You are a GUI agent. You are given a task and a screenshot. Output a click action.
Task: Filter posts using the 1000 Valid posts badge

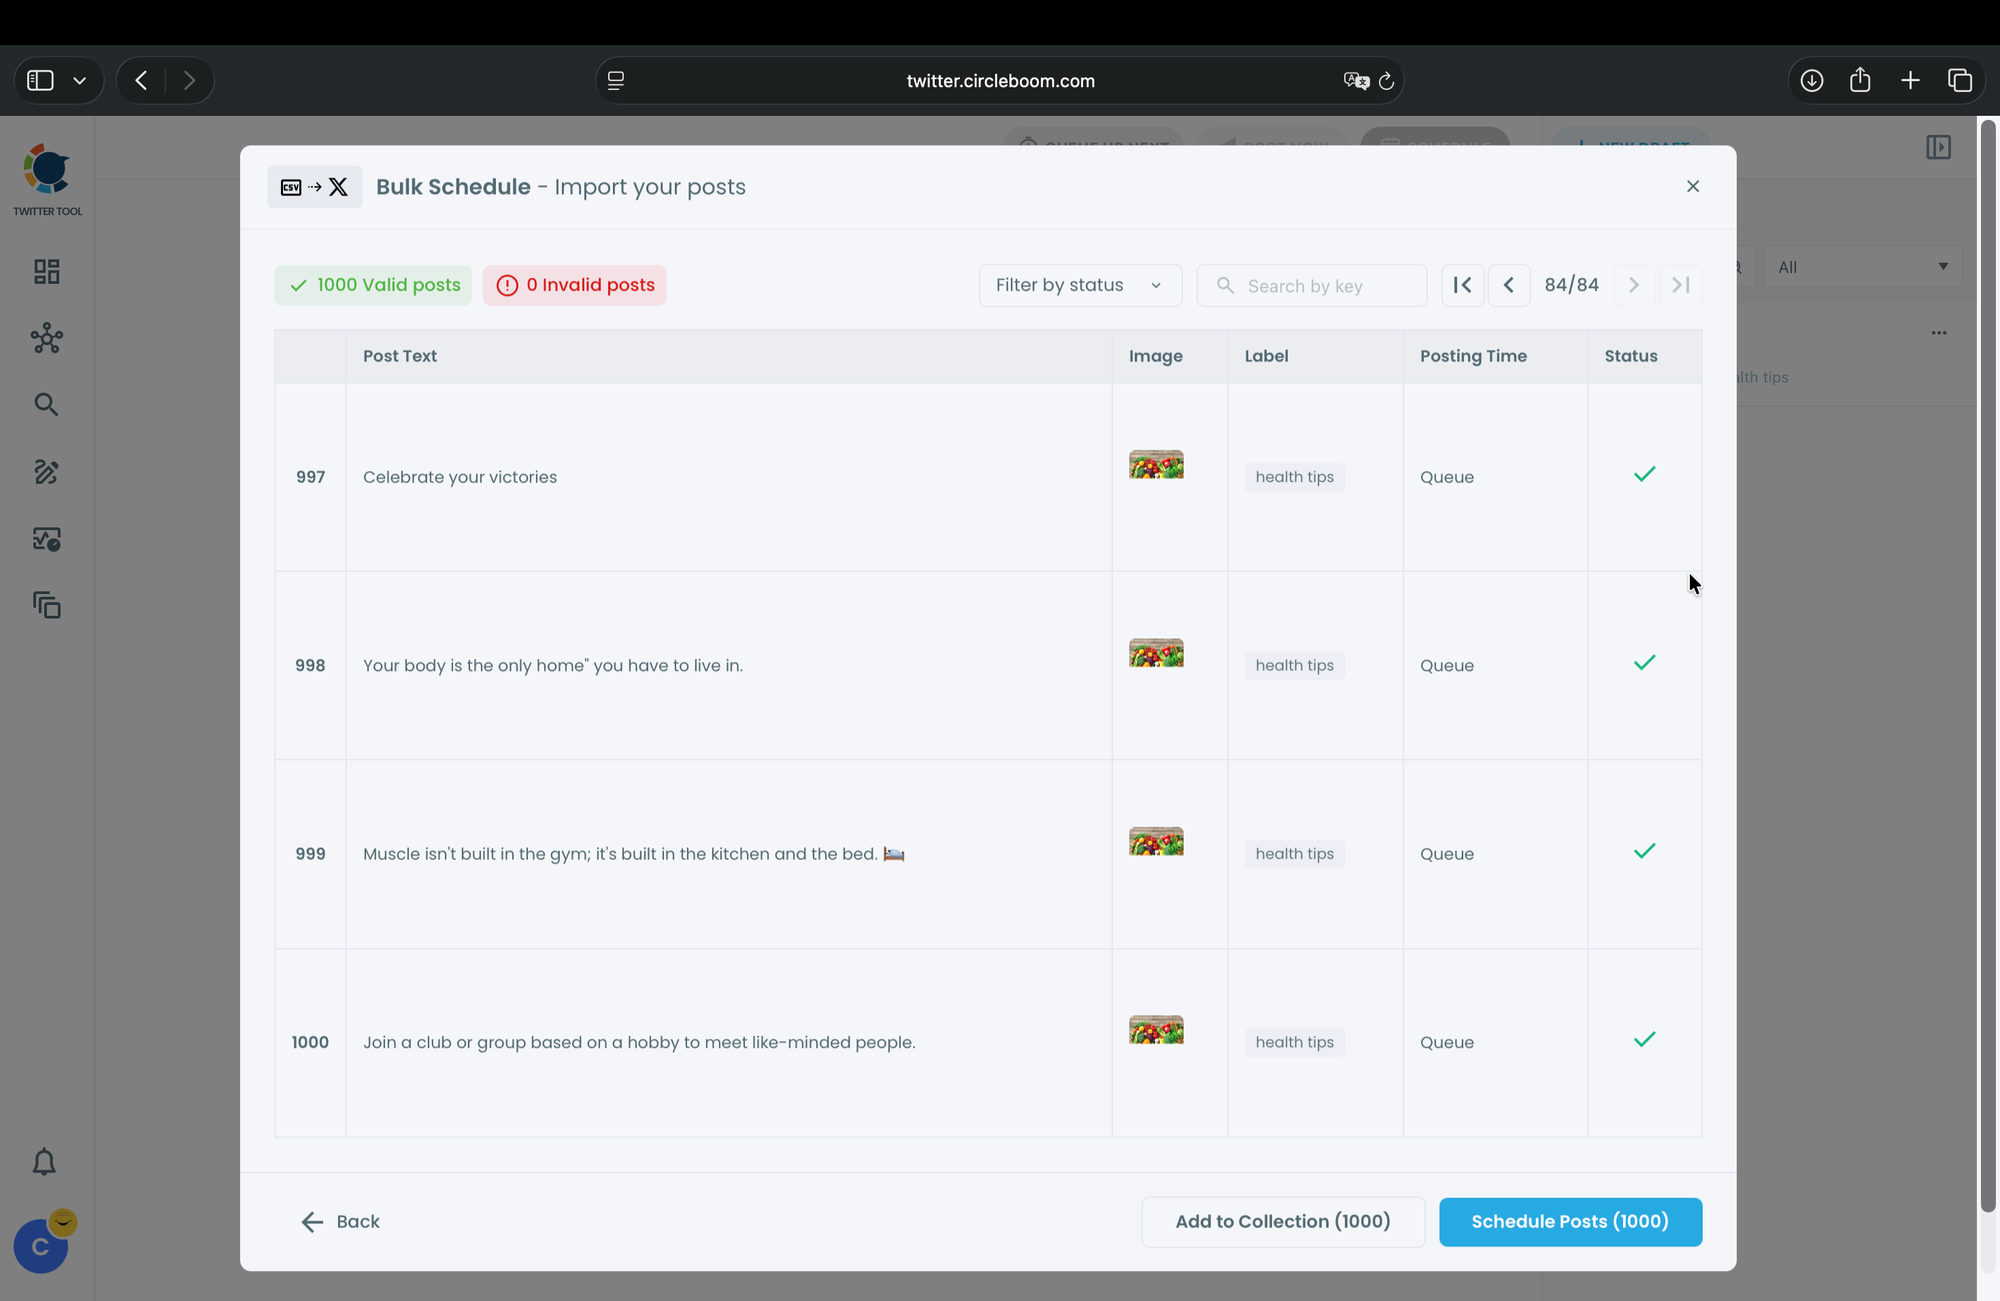[x=372, y=285]
